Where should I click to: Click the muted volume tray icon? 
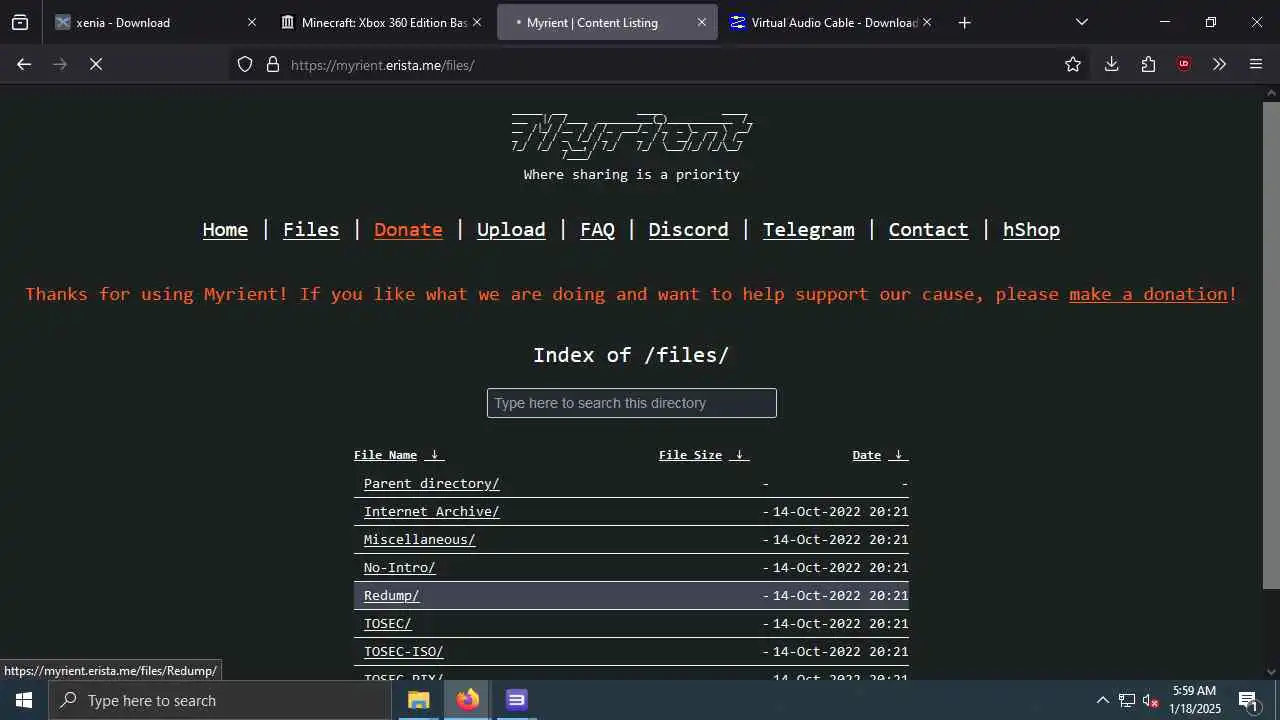click(1150, 700)
